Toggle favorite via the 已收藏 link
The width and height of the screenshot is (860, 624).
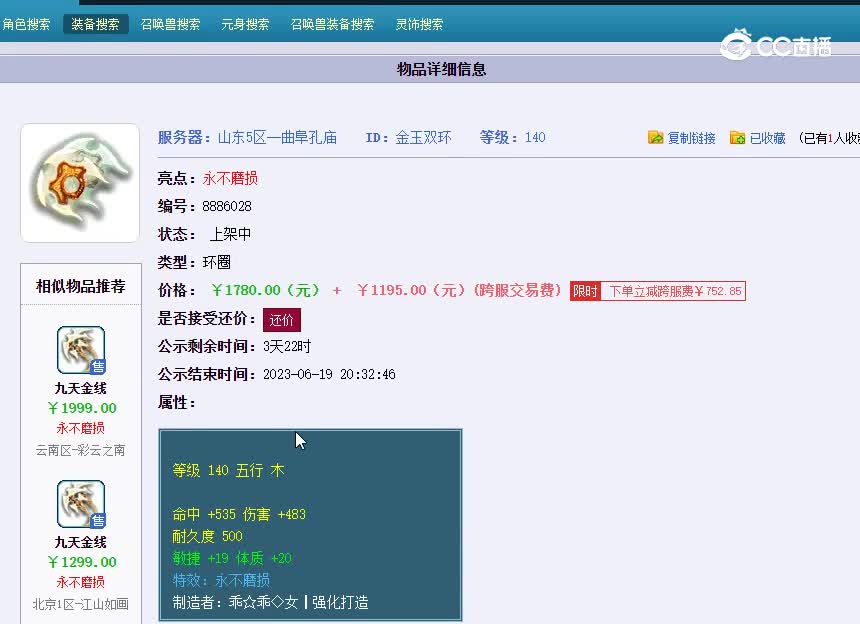pyautogui.click(x=767, y=138)
